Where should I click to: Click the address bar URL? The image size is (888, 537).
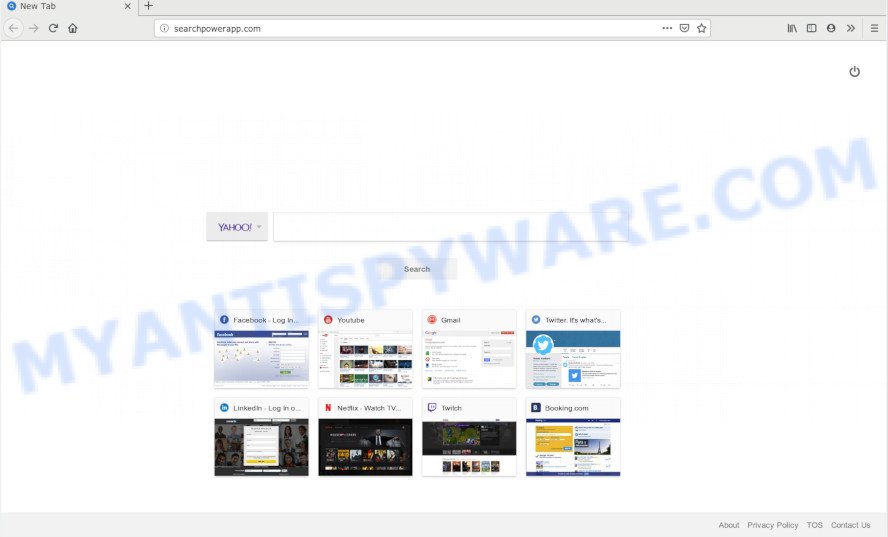click(x=217, y=28)
